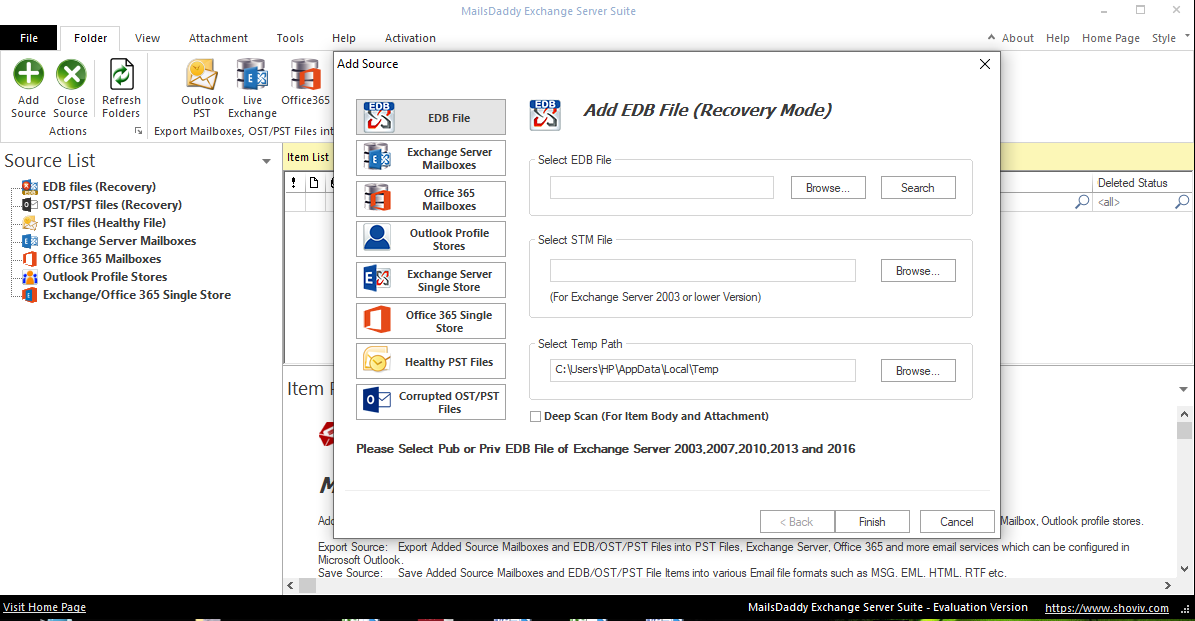Viewport: 1195px width, 621px height.
Task: Click Exchange/Office 365 Single Store tree icon
Action: tap(30, 295)
